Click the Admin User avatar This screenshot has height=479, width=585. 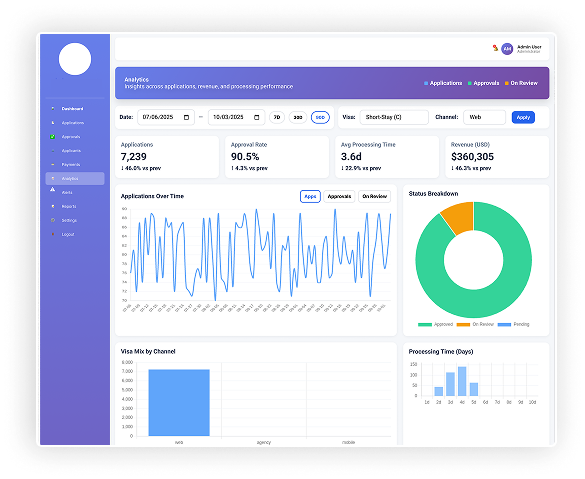click(x=507, y=49)
